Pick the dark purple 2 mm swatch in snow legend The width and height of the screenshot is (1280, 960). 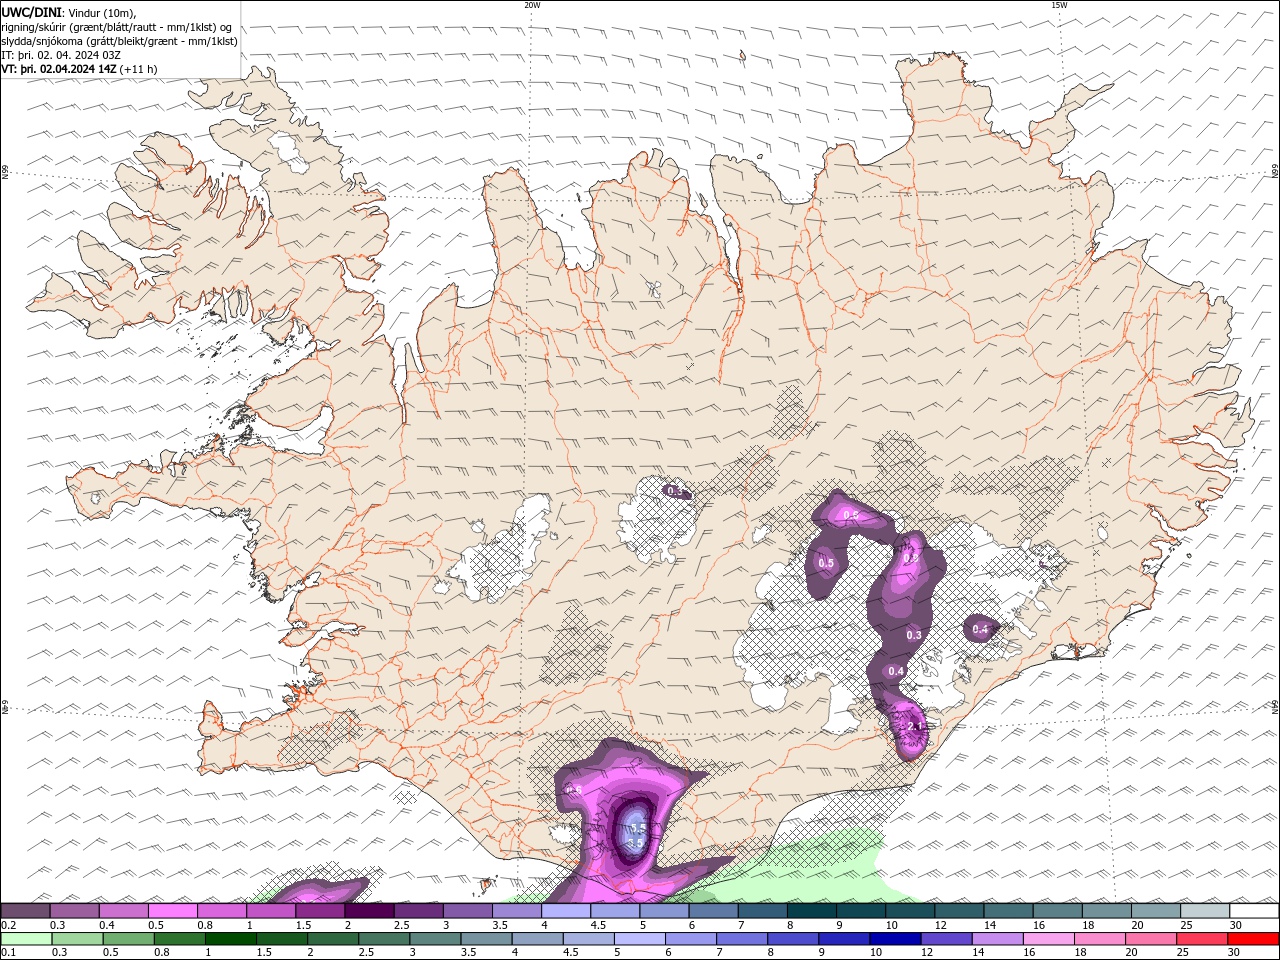(369, 910)
